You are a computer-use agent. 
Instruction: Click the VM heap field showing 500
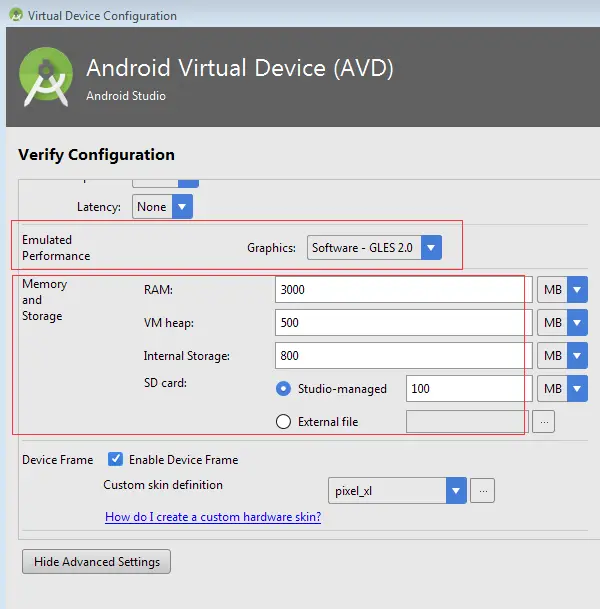[403, 322]
